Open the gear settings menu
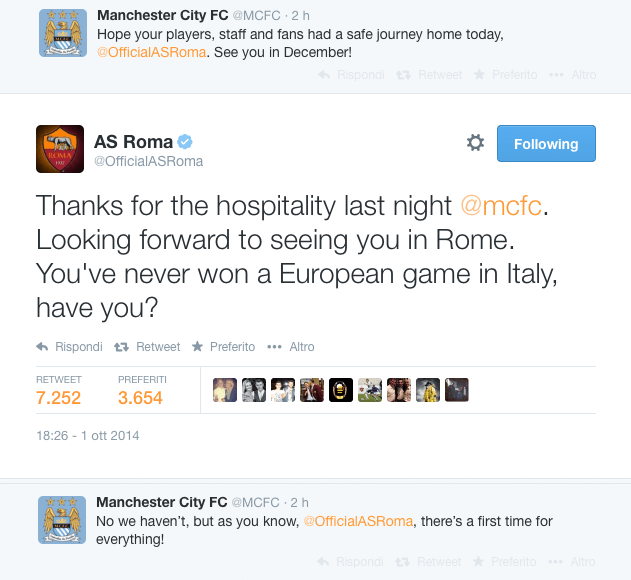The height and width of the screenshot is (580, 631). tap(475, 143)
